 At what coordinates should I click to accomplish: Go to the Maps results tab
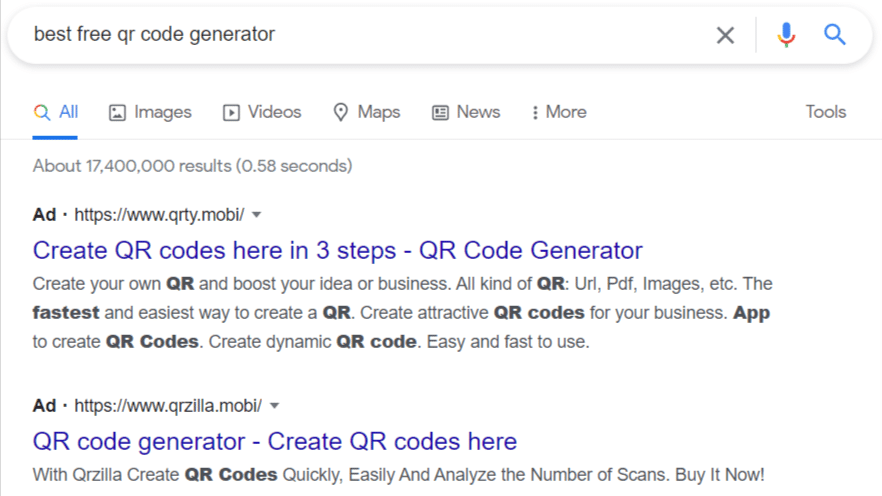click(366, 112)
